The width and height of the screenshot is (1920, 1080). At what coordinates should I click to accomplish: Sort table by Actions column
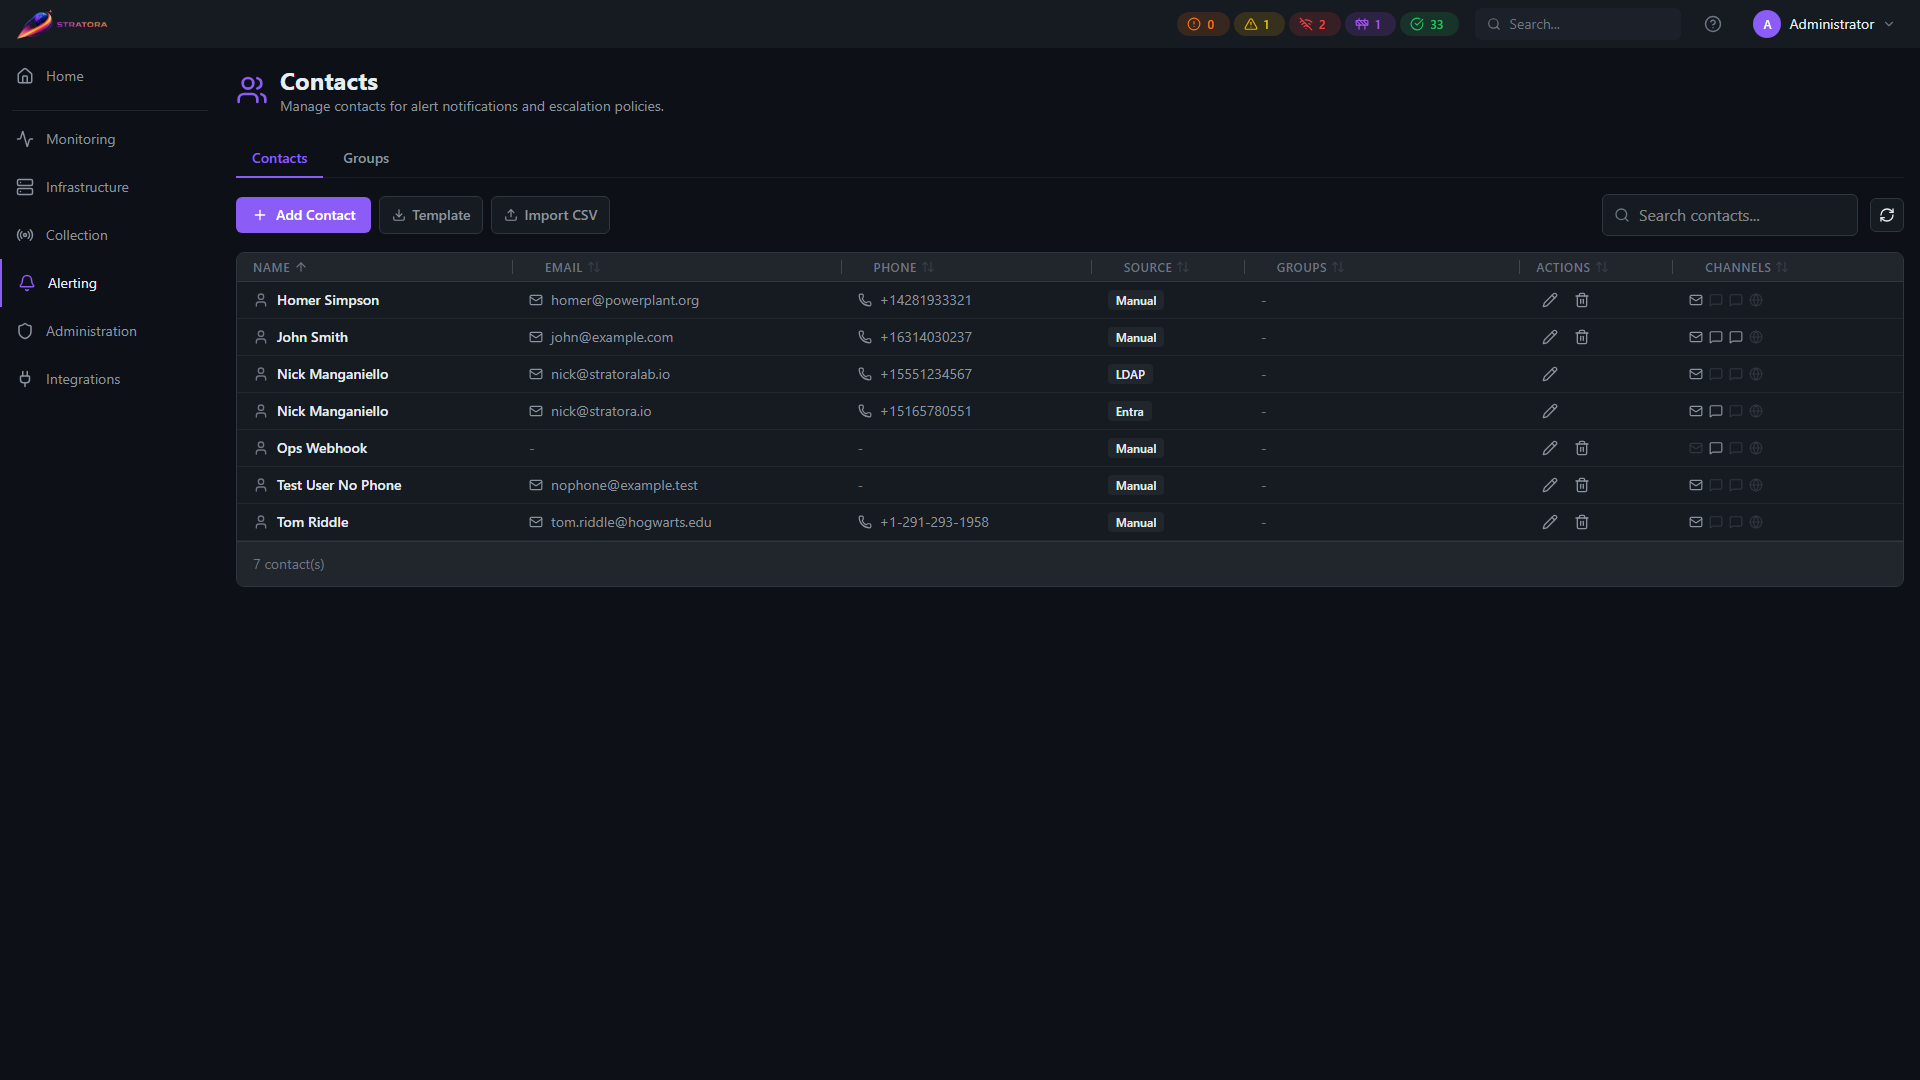1572,267
